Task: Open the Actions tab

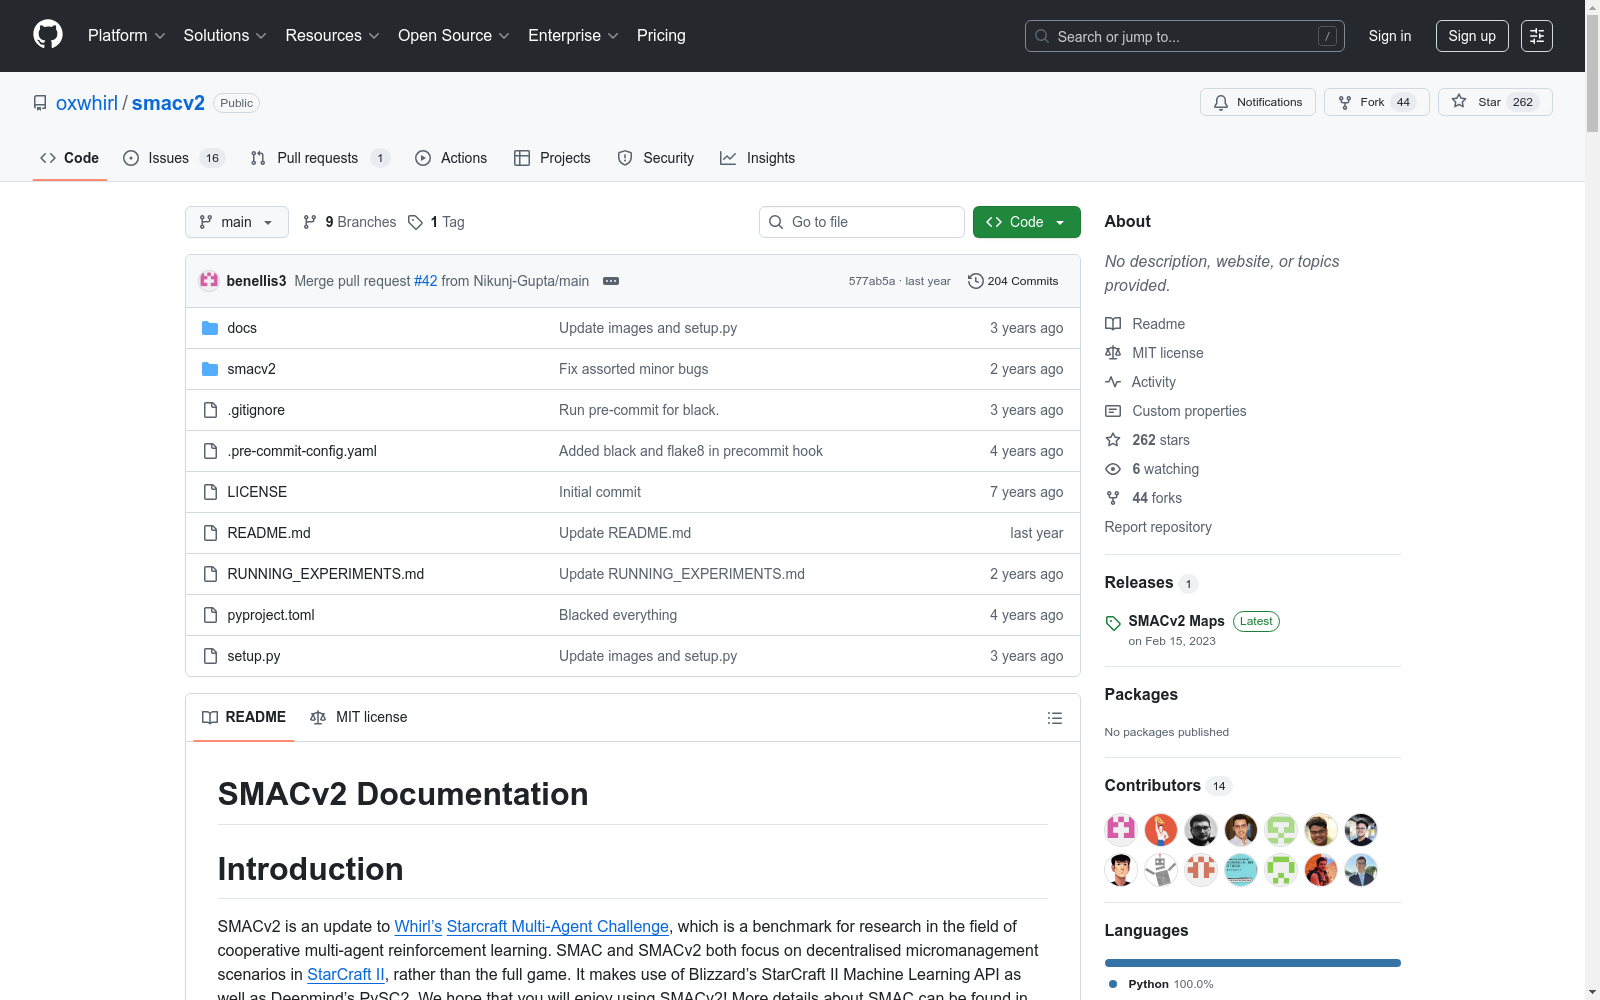Action: [x=451, y=158]
